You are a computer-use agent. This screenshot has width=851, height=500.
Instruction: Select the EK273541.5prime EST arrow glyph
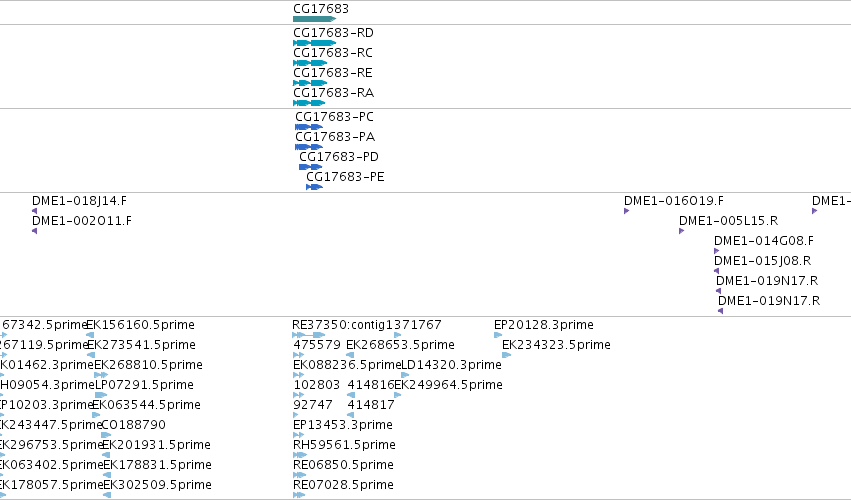coord(91,355)
